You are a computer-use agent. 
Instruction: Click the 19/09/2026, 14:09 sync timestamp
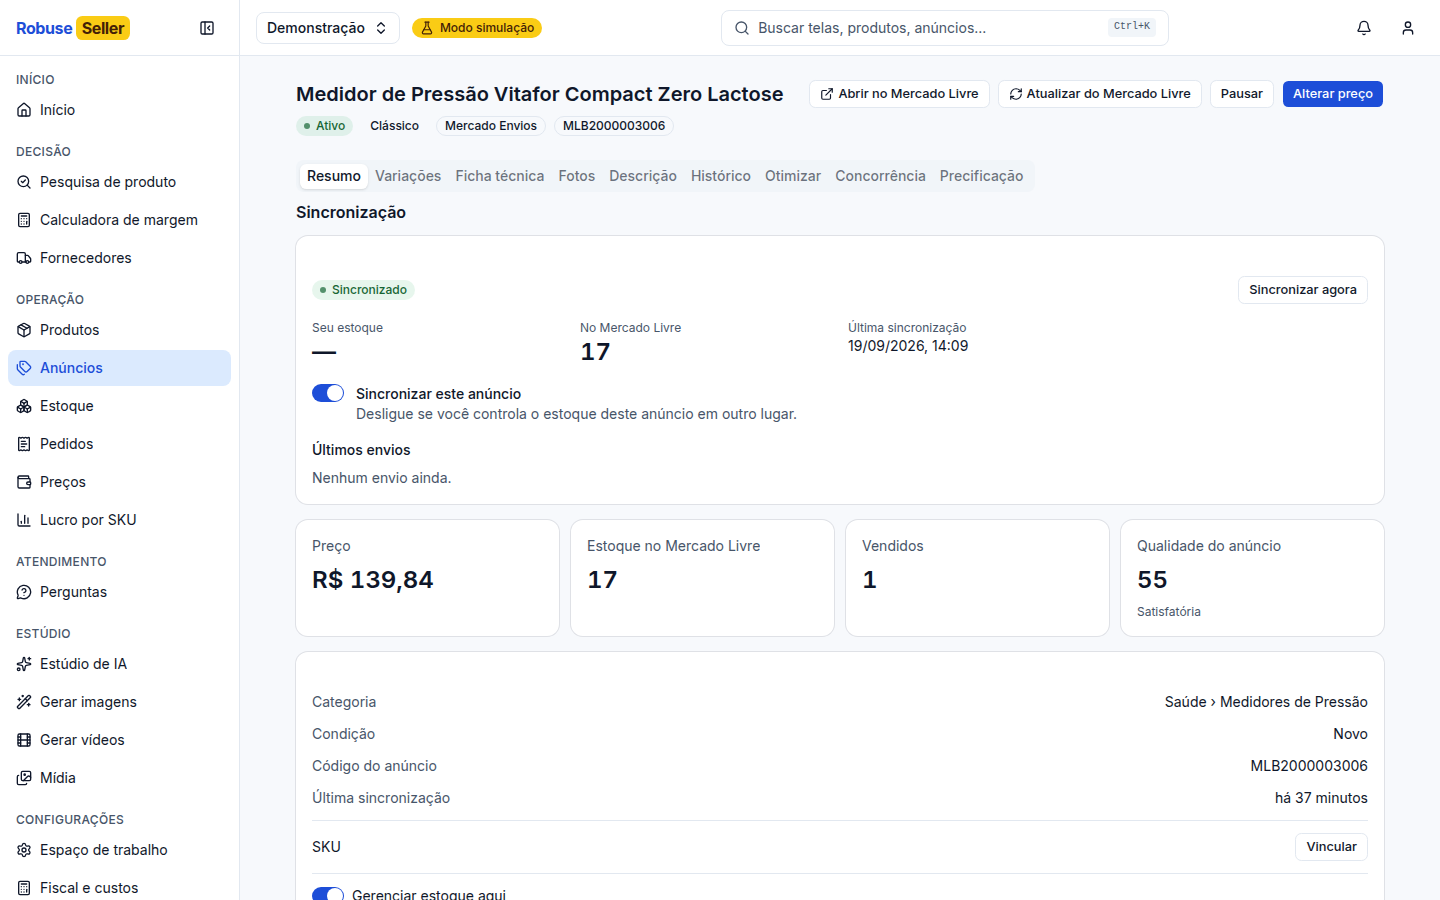908,346
